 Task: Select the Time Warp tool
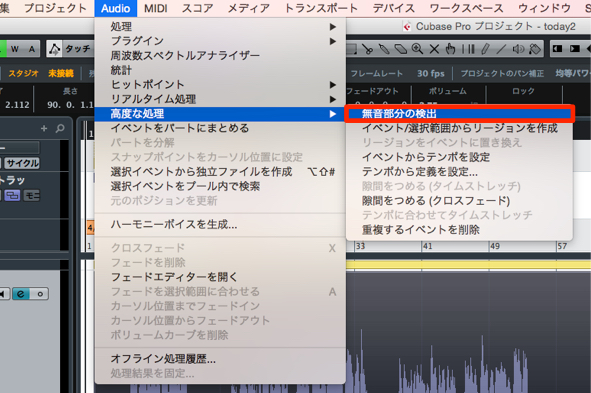[x=468, y=49]
